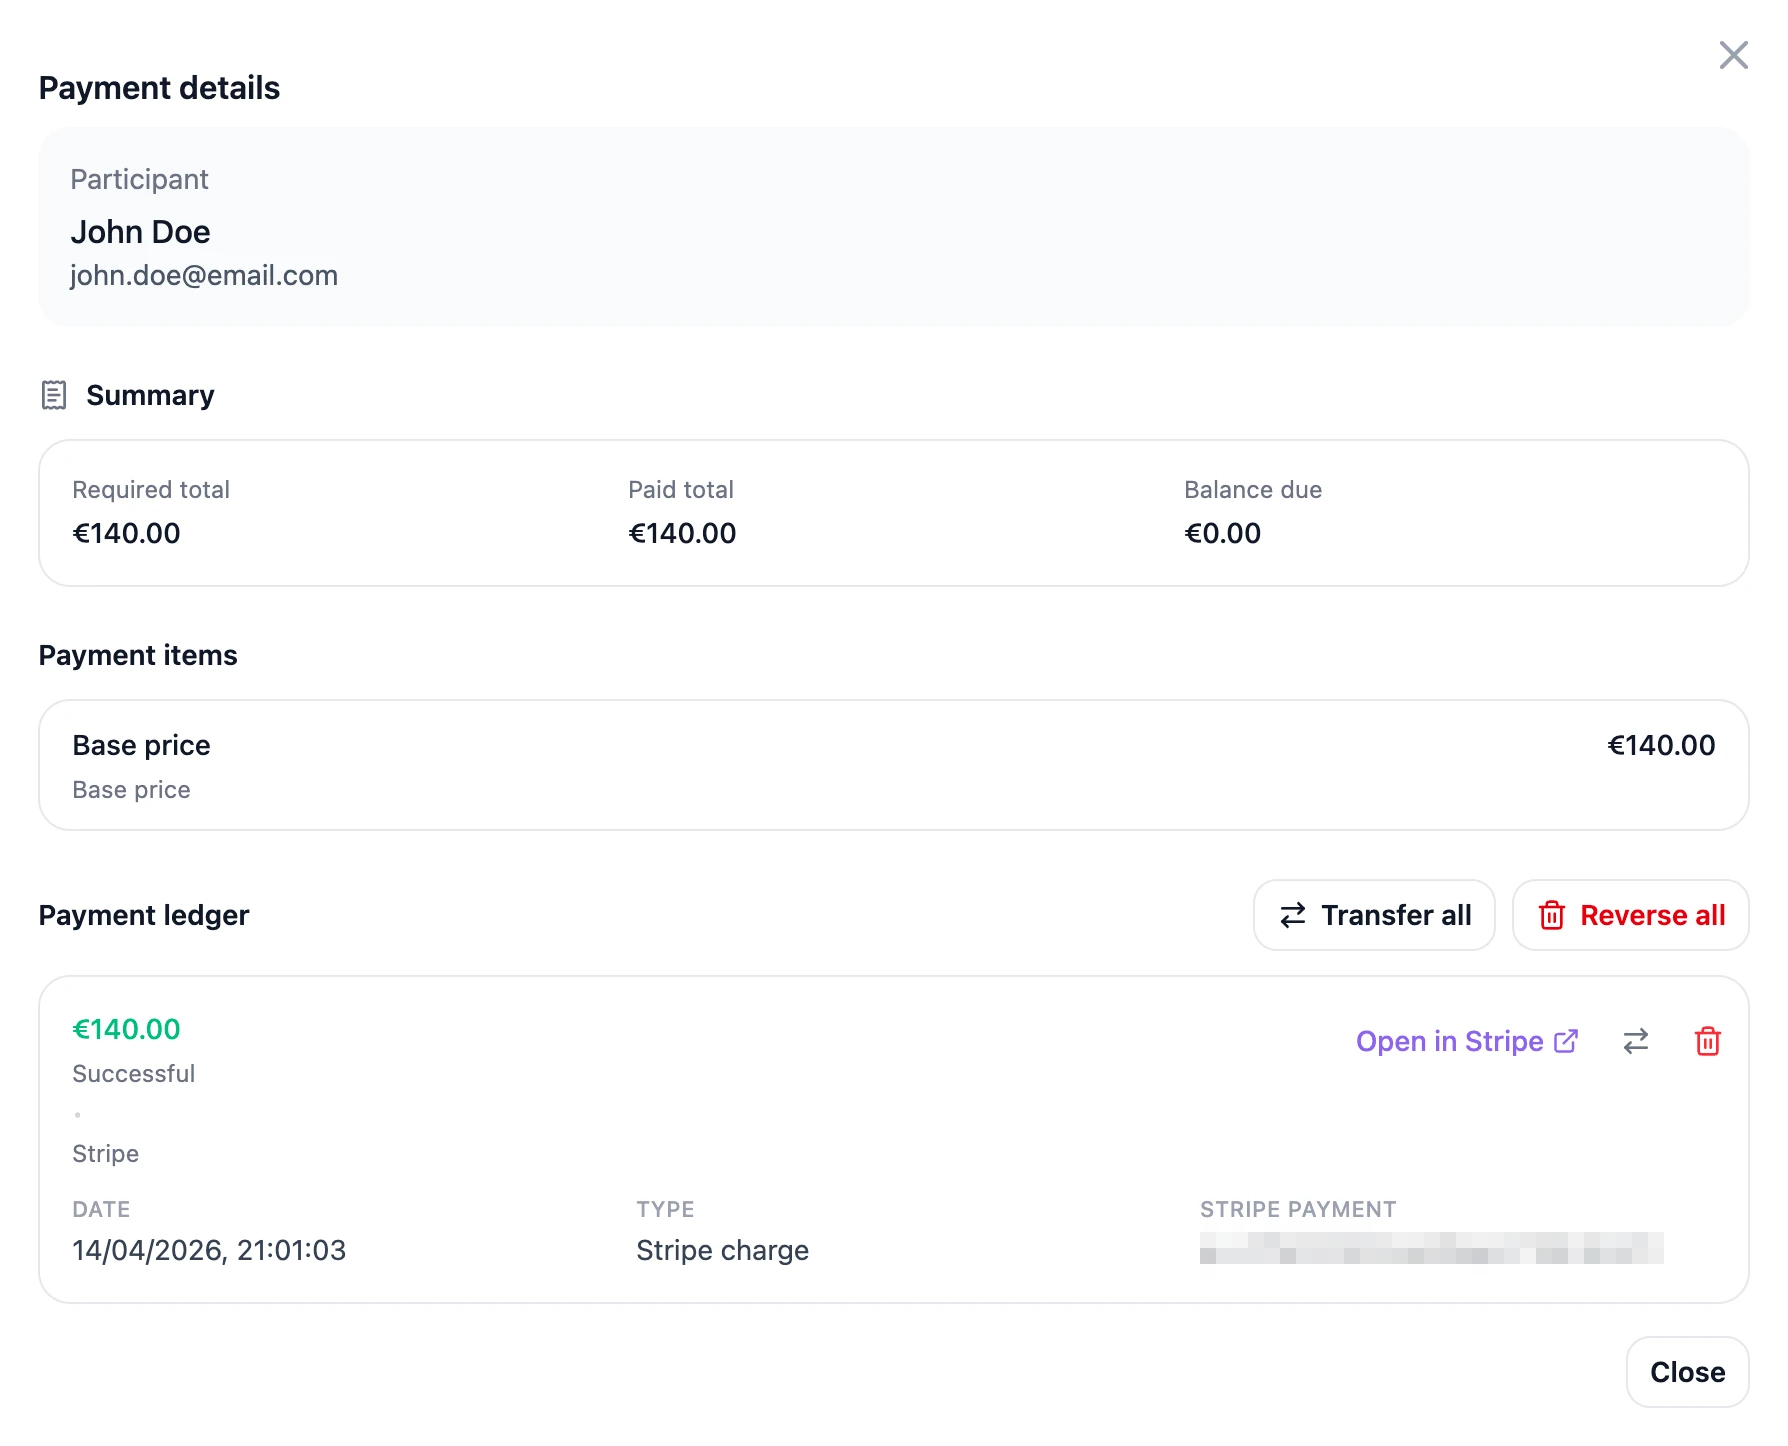Select the participant name John Doe

tap(140, 232)
